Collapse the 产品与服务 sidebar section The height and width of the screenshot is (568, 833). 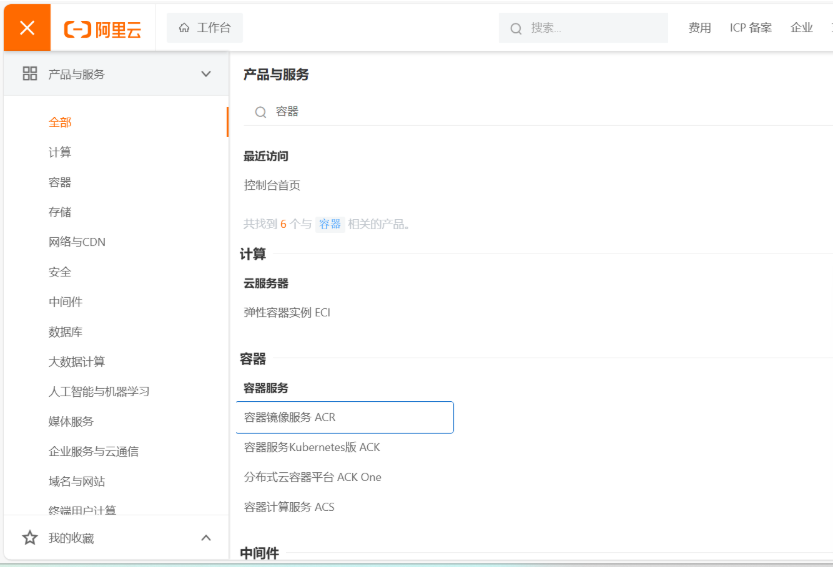point(206,74)
